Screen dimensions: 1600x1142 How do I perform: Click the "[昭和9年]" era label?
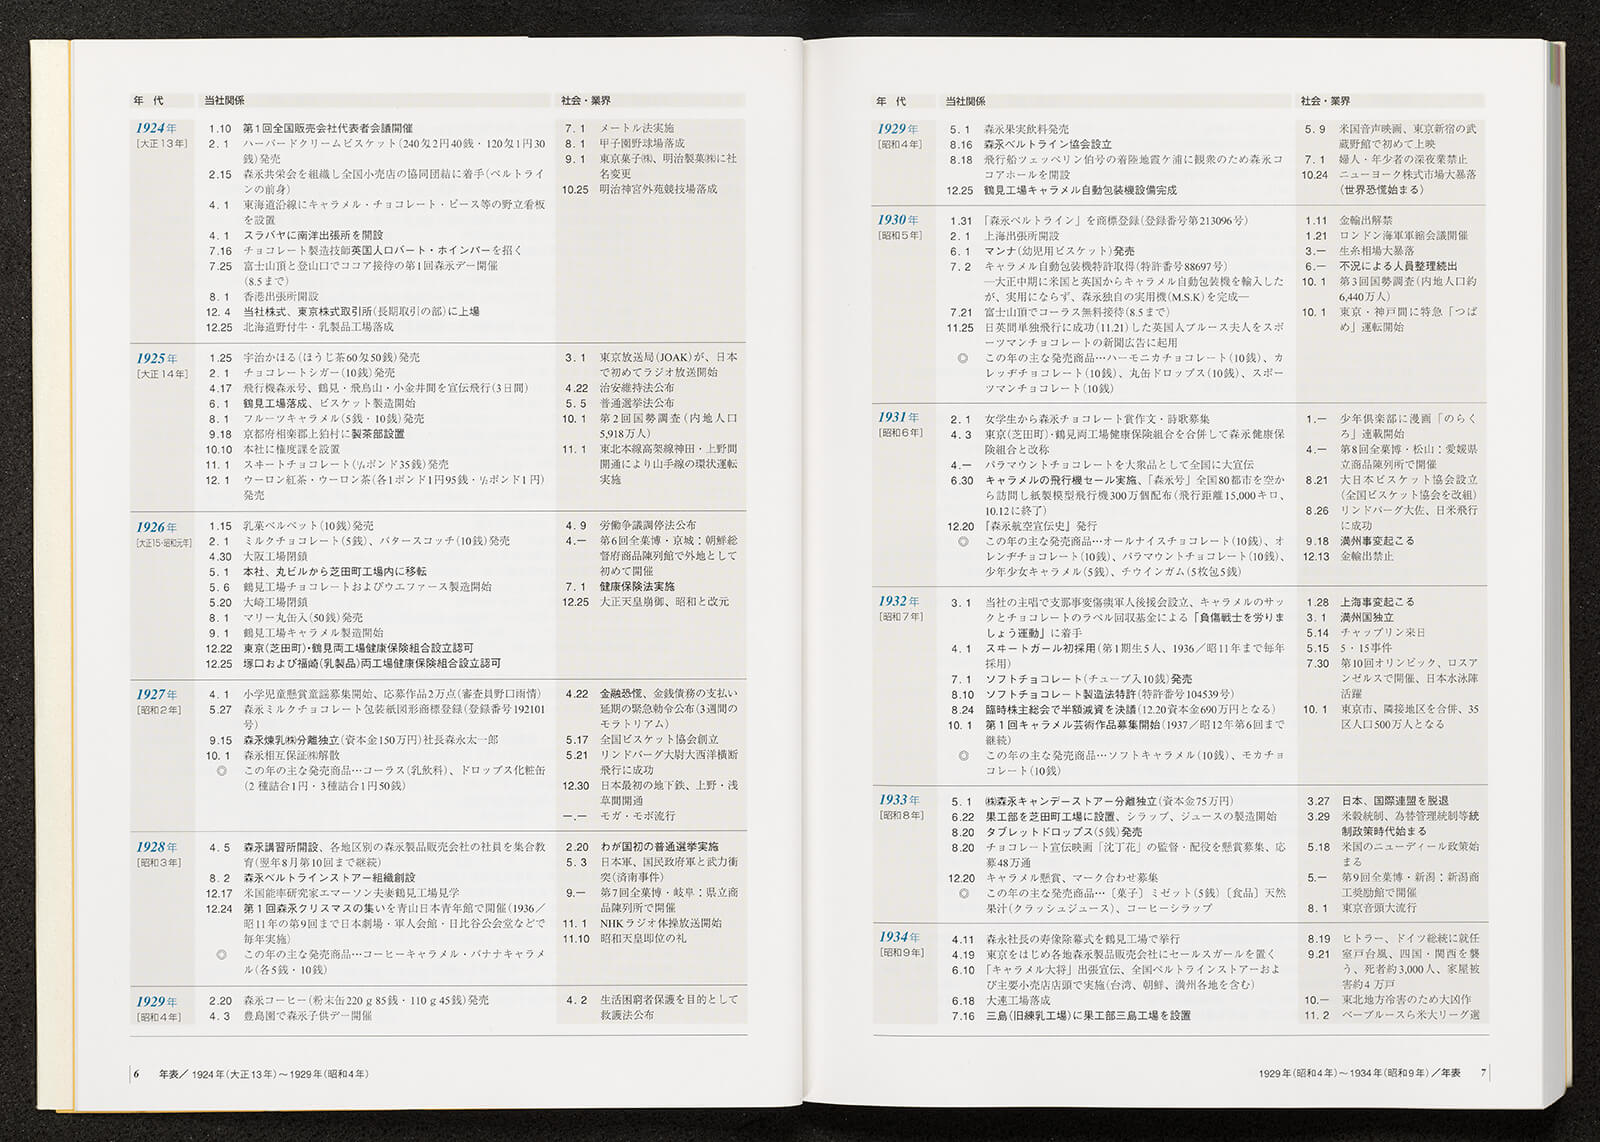(x=901, y=953)
